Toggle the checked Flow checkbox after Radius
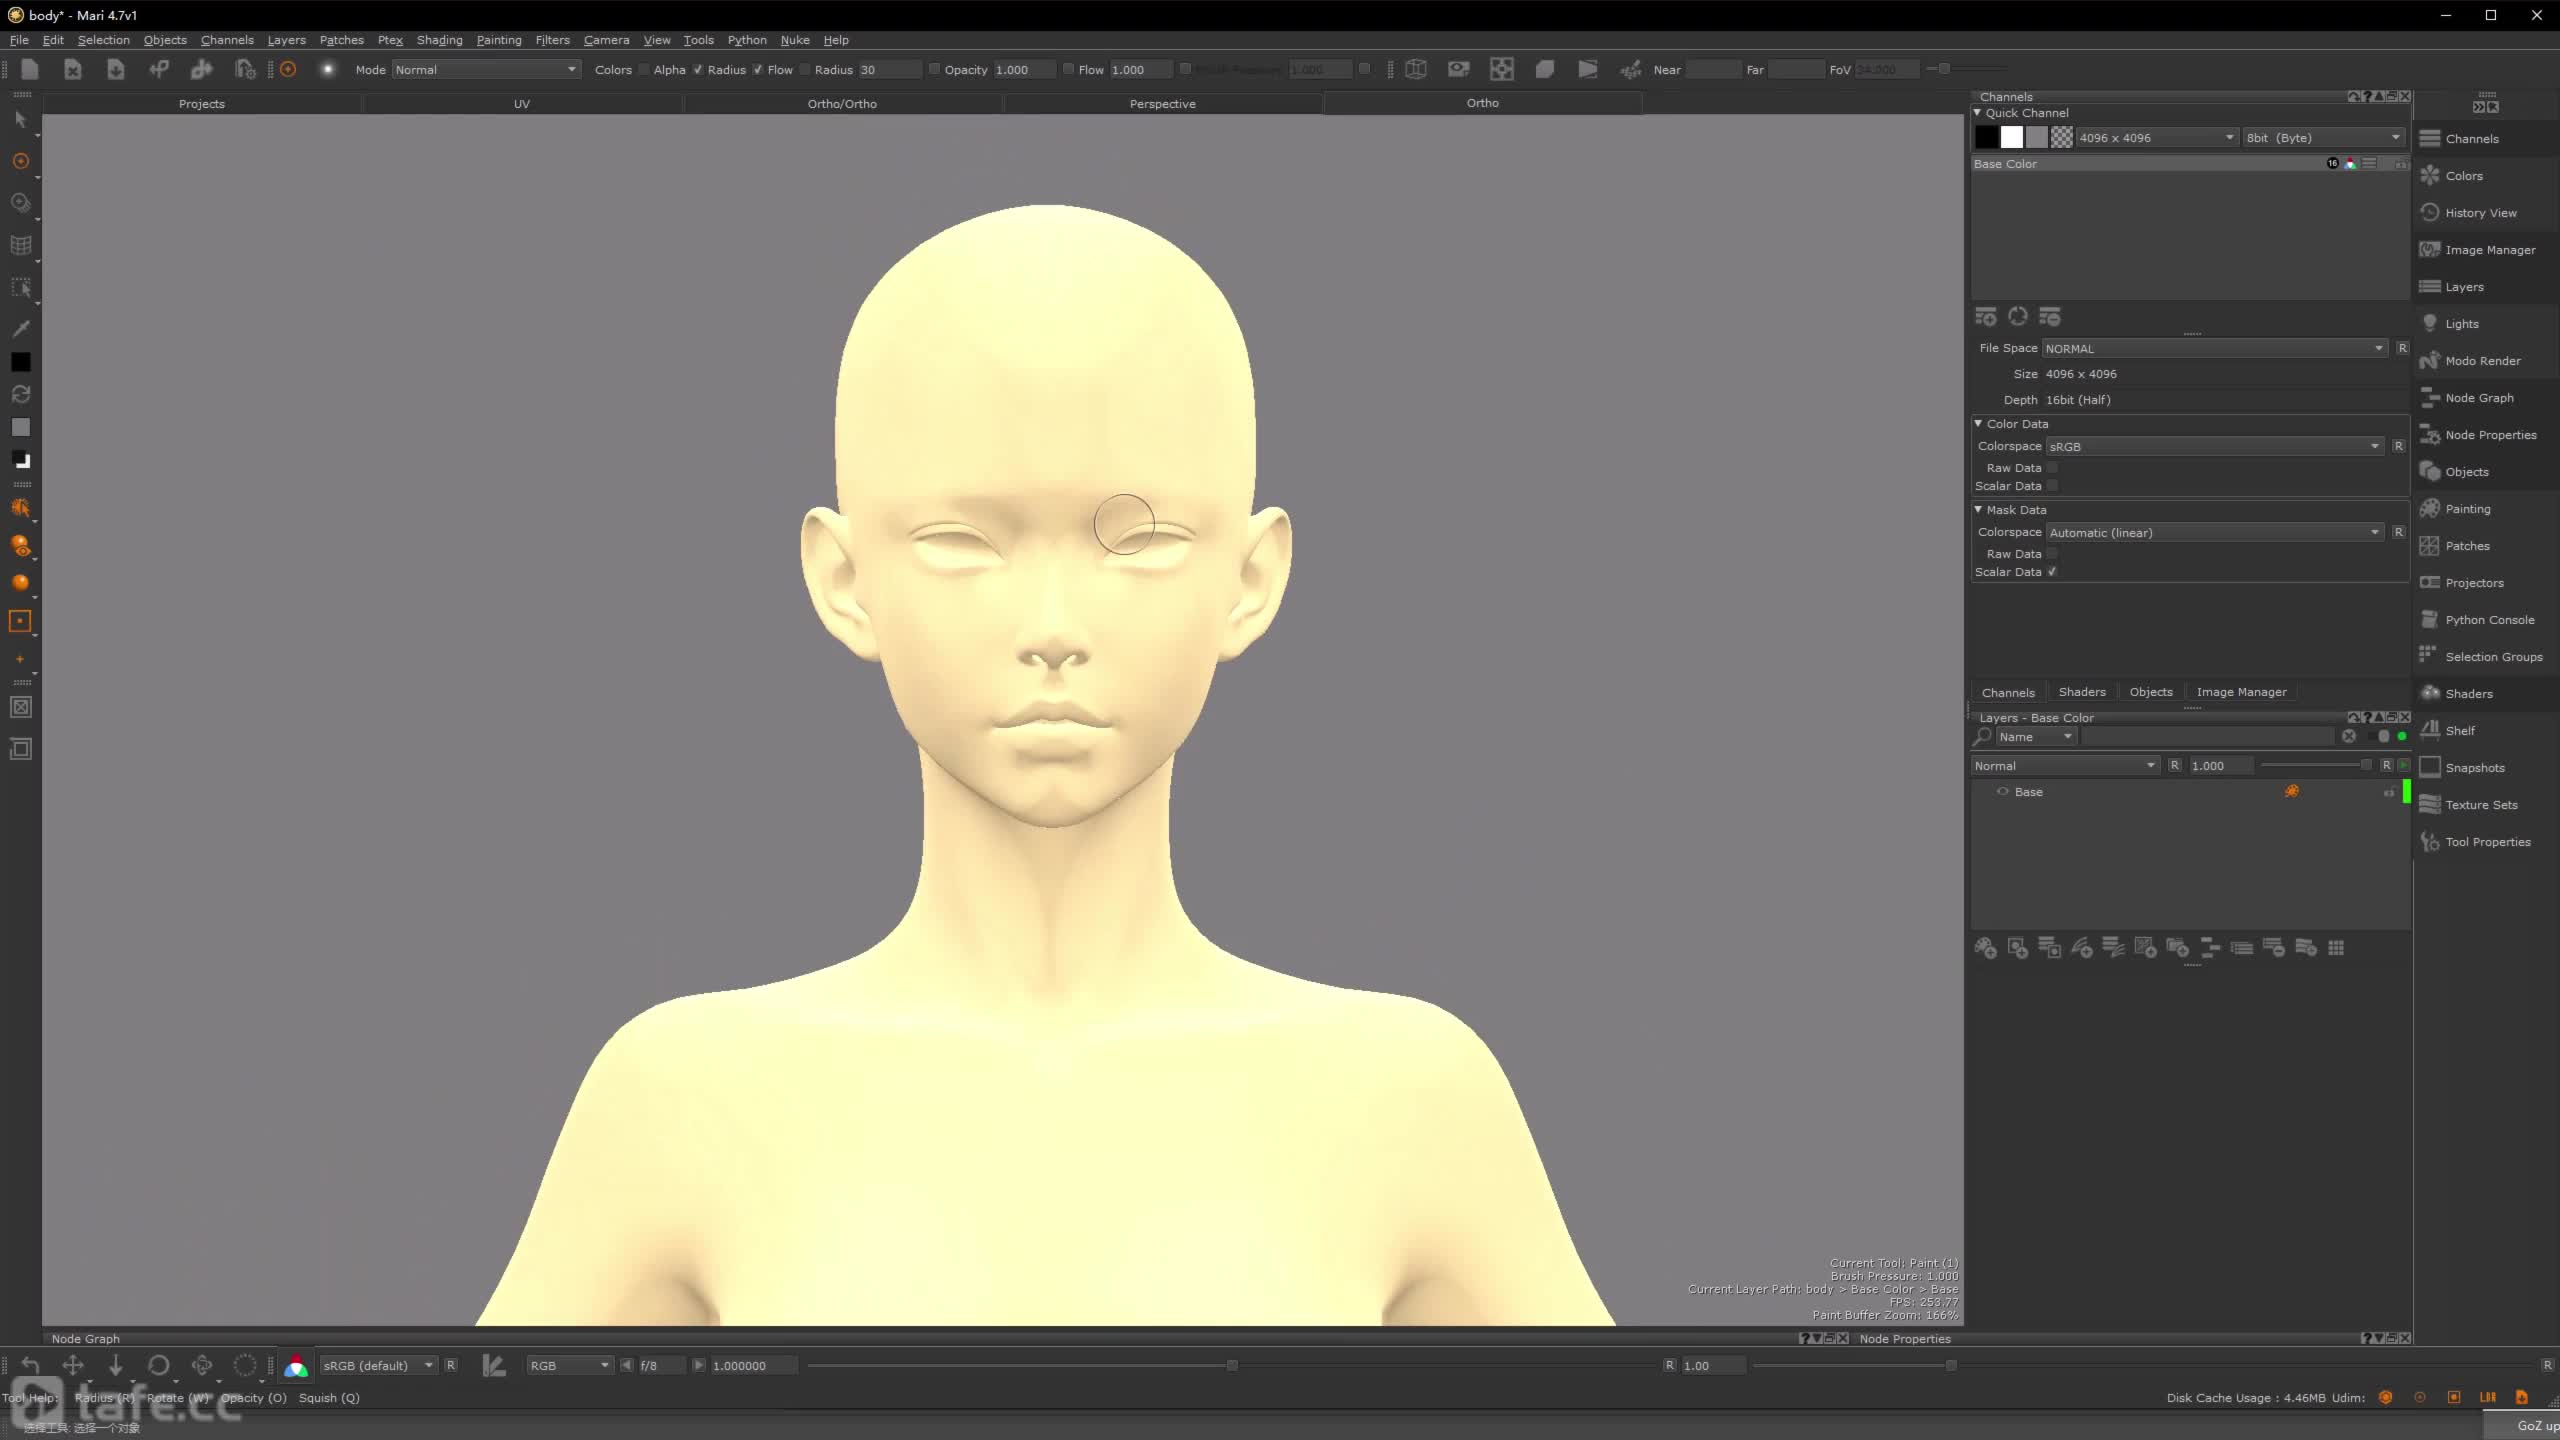This screenshot has height=1440, width=2560. [758, 69]
